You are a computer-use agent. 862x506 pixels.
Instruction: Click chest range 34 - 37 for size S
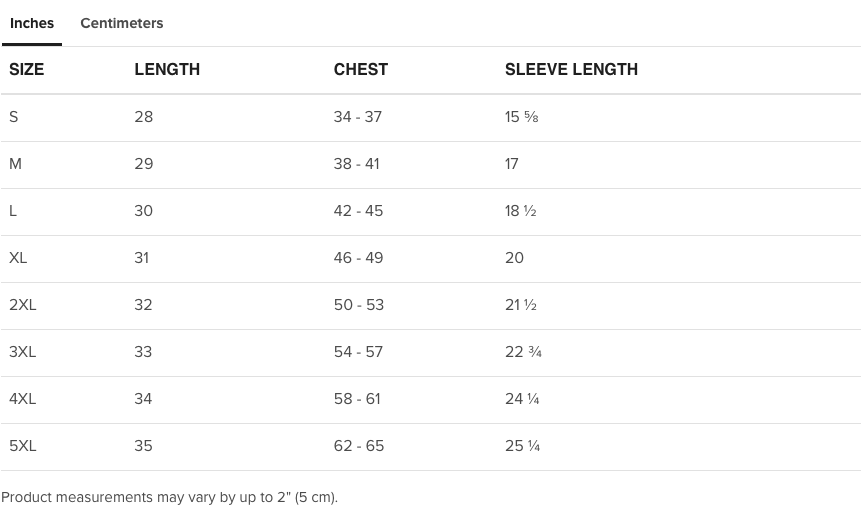(x=358, y=117)
